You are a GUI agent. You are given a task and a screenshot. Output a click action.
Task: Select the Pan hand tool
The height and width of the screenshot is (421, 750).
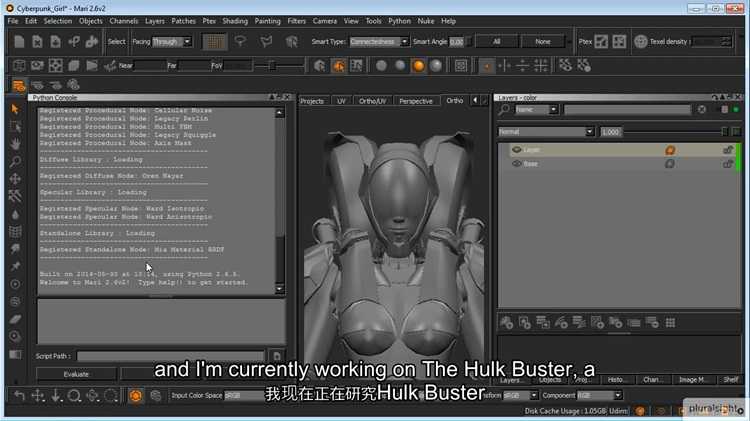(x=15, y=144)
